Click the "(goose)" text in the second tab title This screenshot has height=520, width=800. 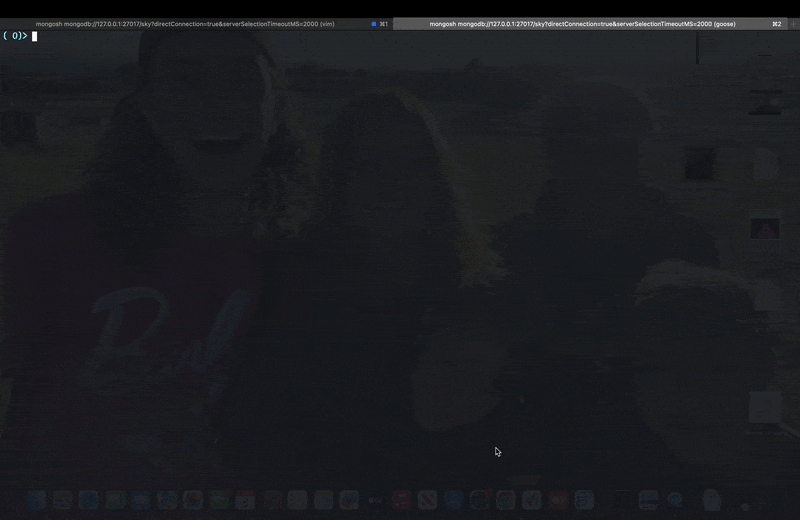point(718,24)
